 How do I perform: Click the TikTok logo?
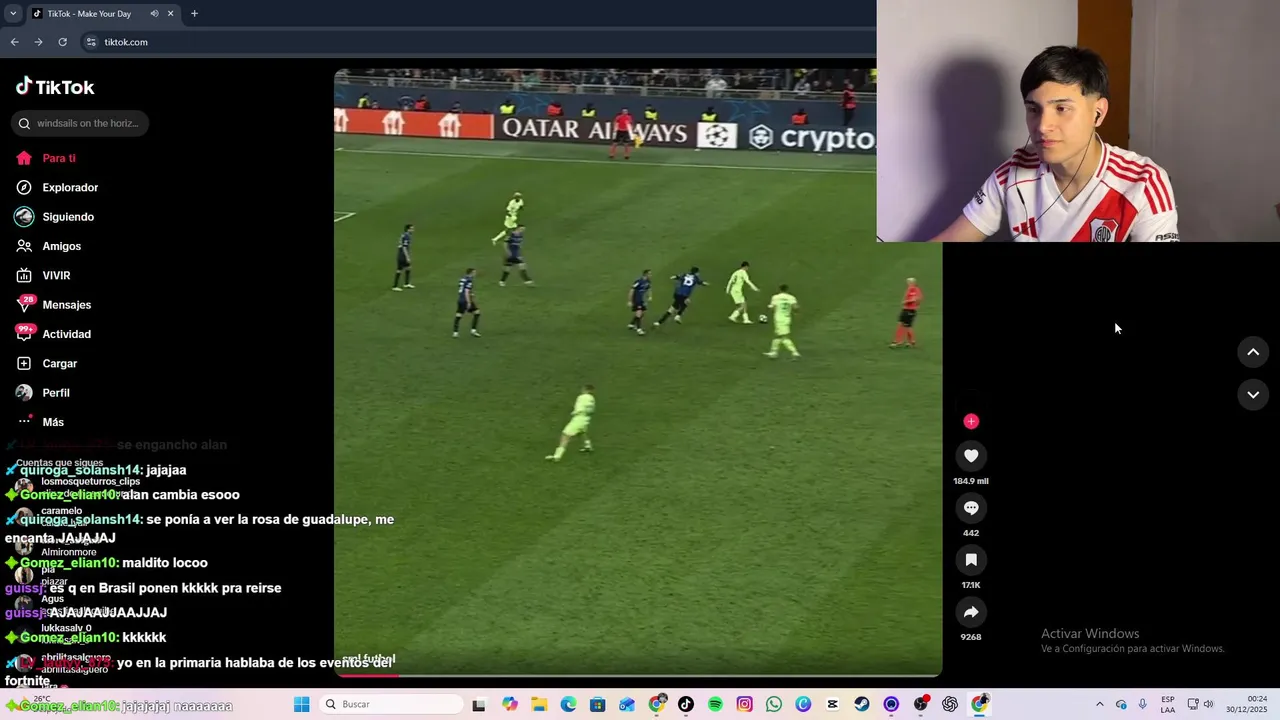click(x=55, y=87)
